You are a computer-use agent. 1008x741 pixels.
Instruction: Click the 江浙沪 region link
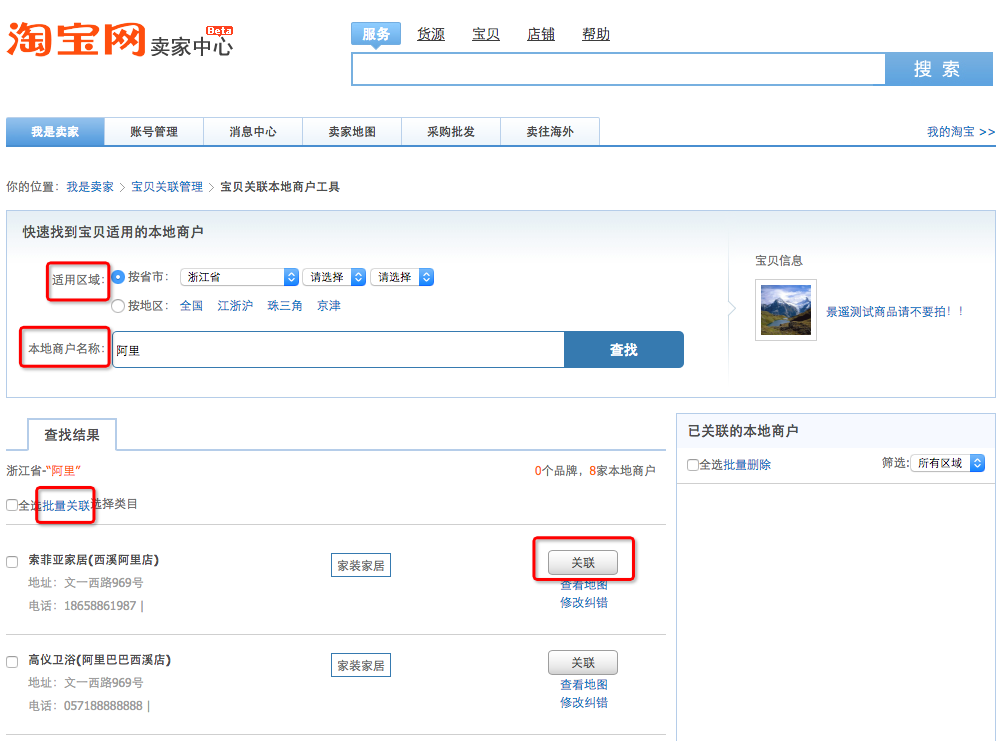pos(235,306)
